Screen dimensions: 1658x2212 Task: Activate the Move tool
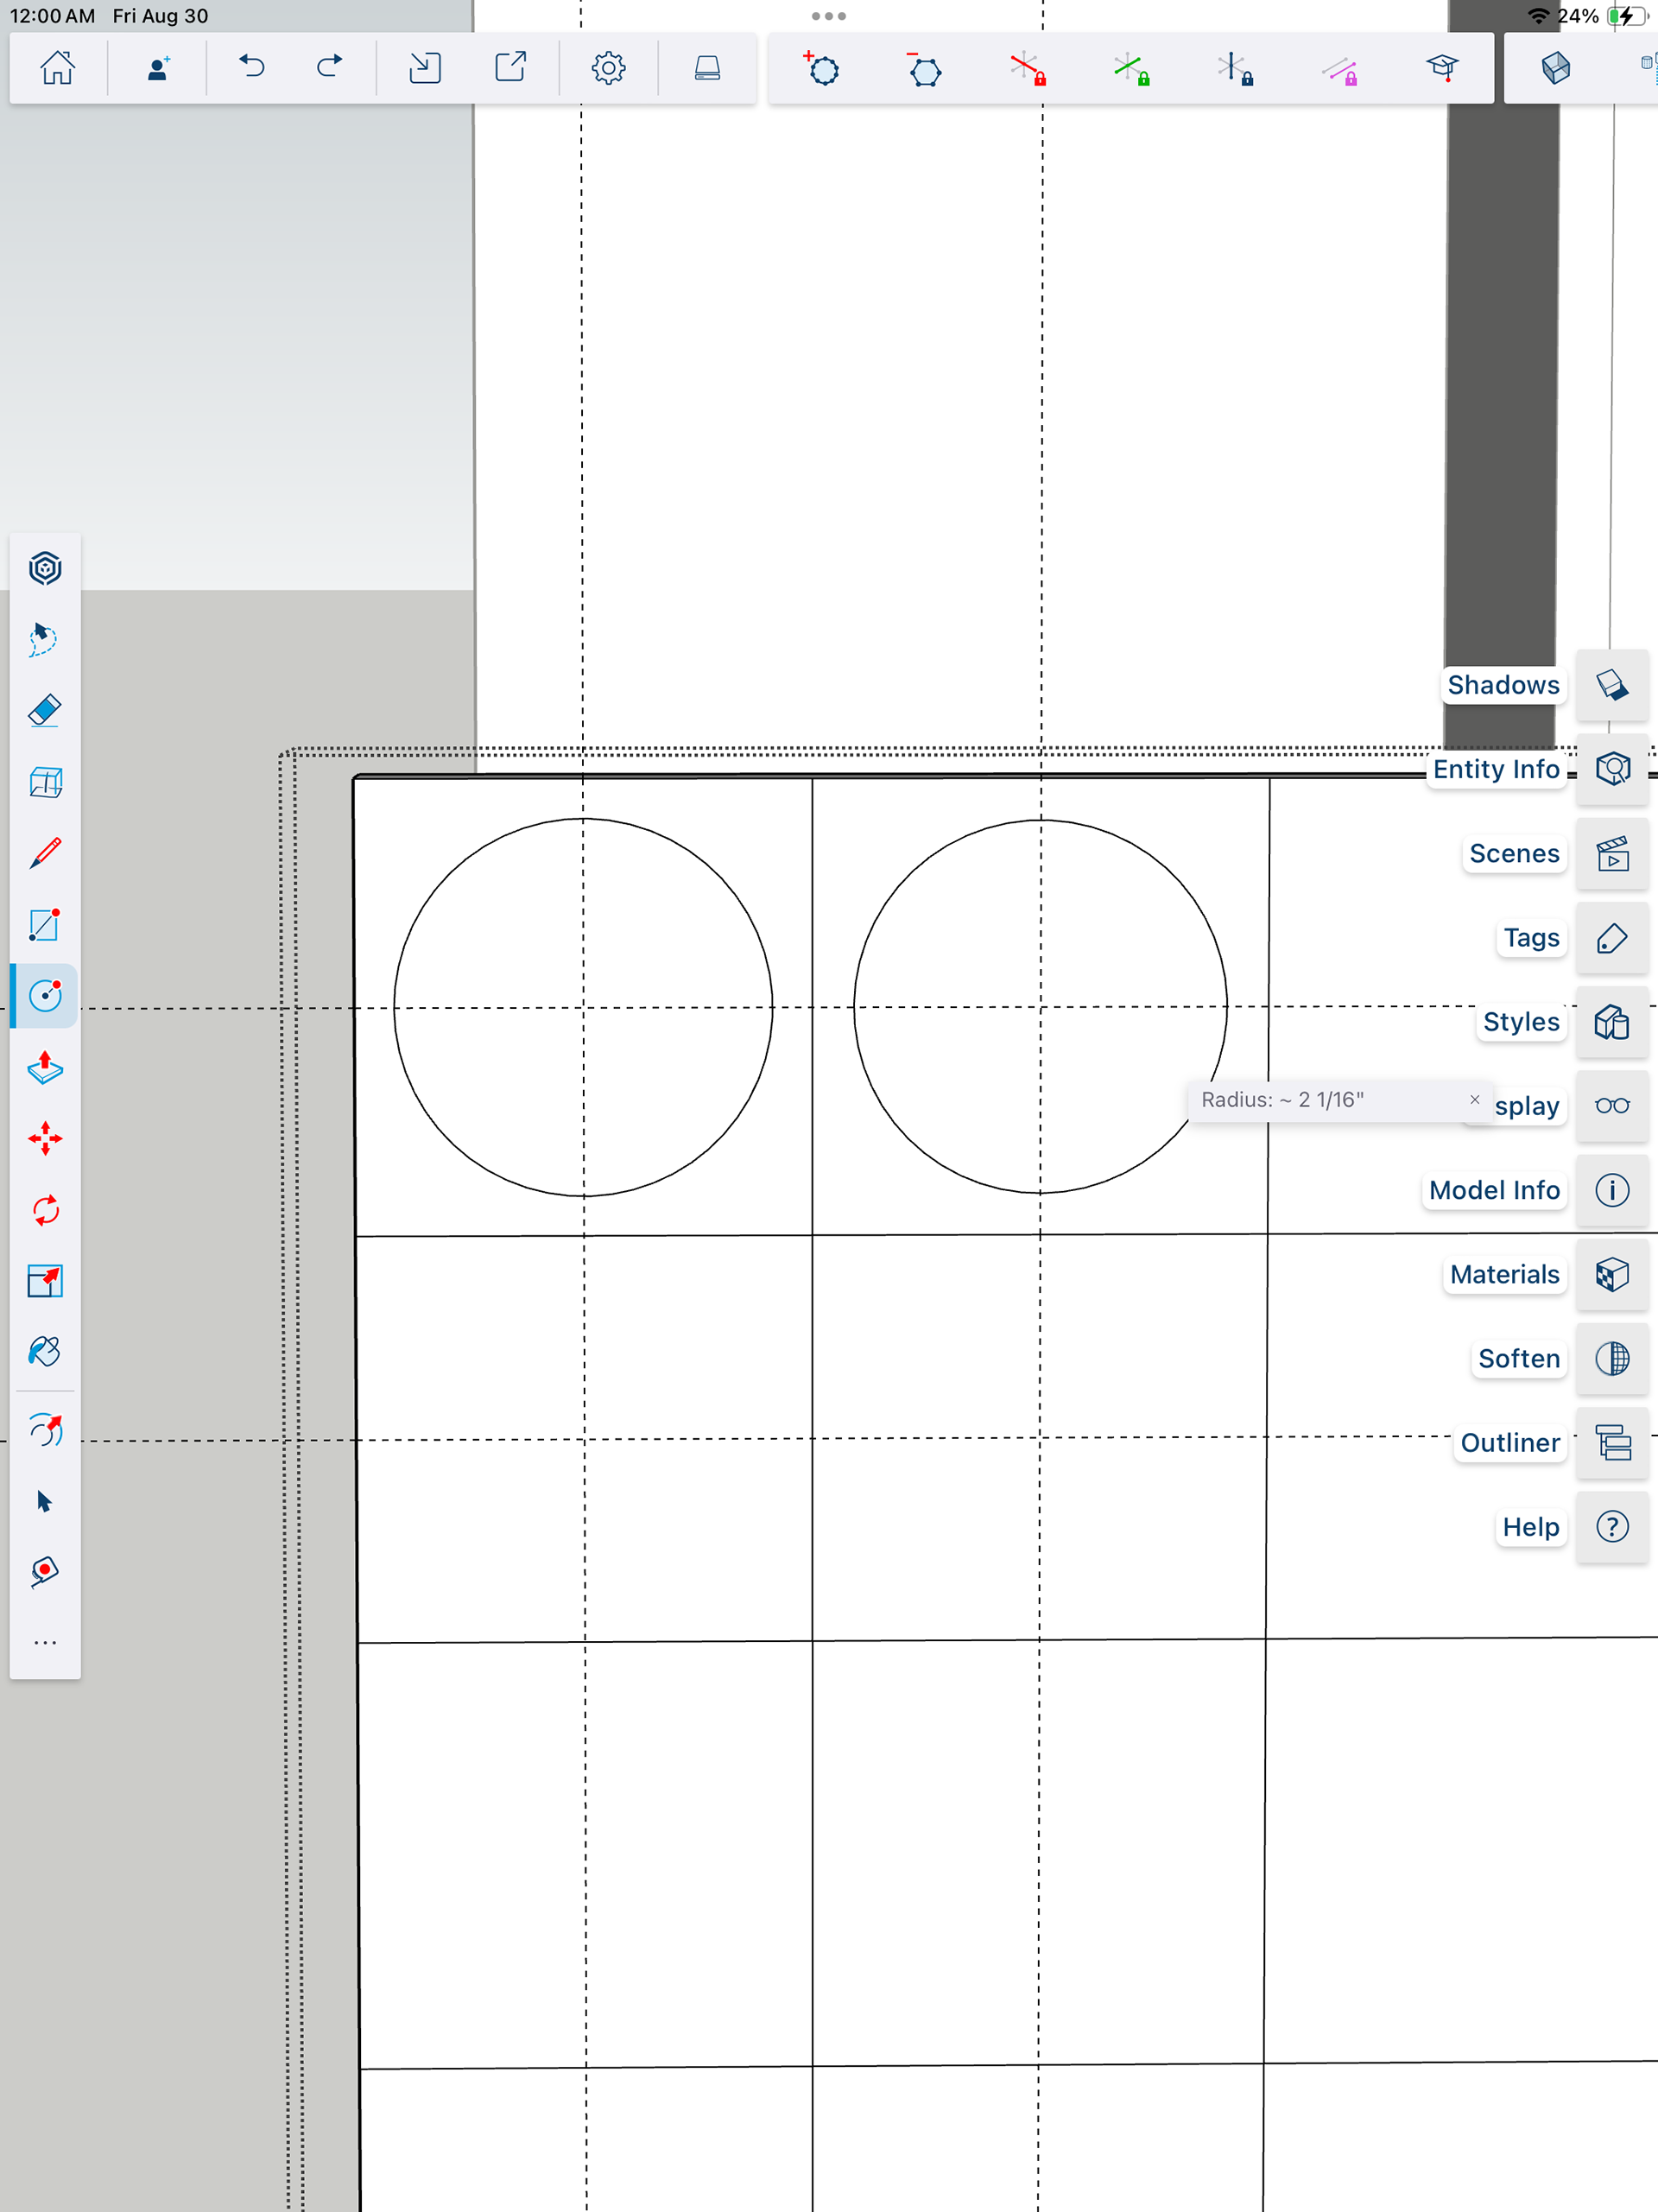(45, 1139)
